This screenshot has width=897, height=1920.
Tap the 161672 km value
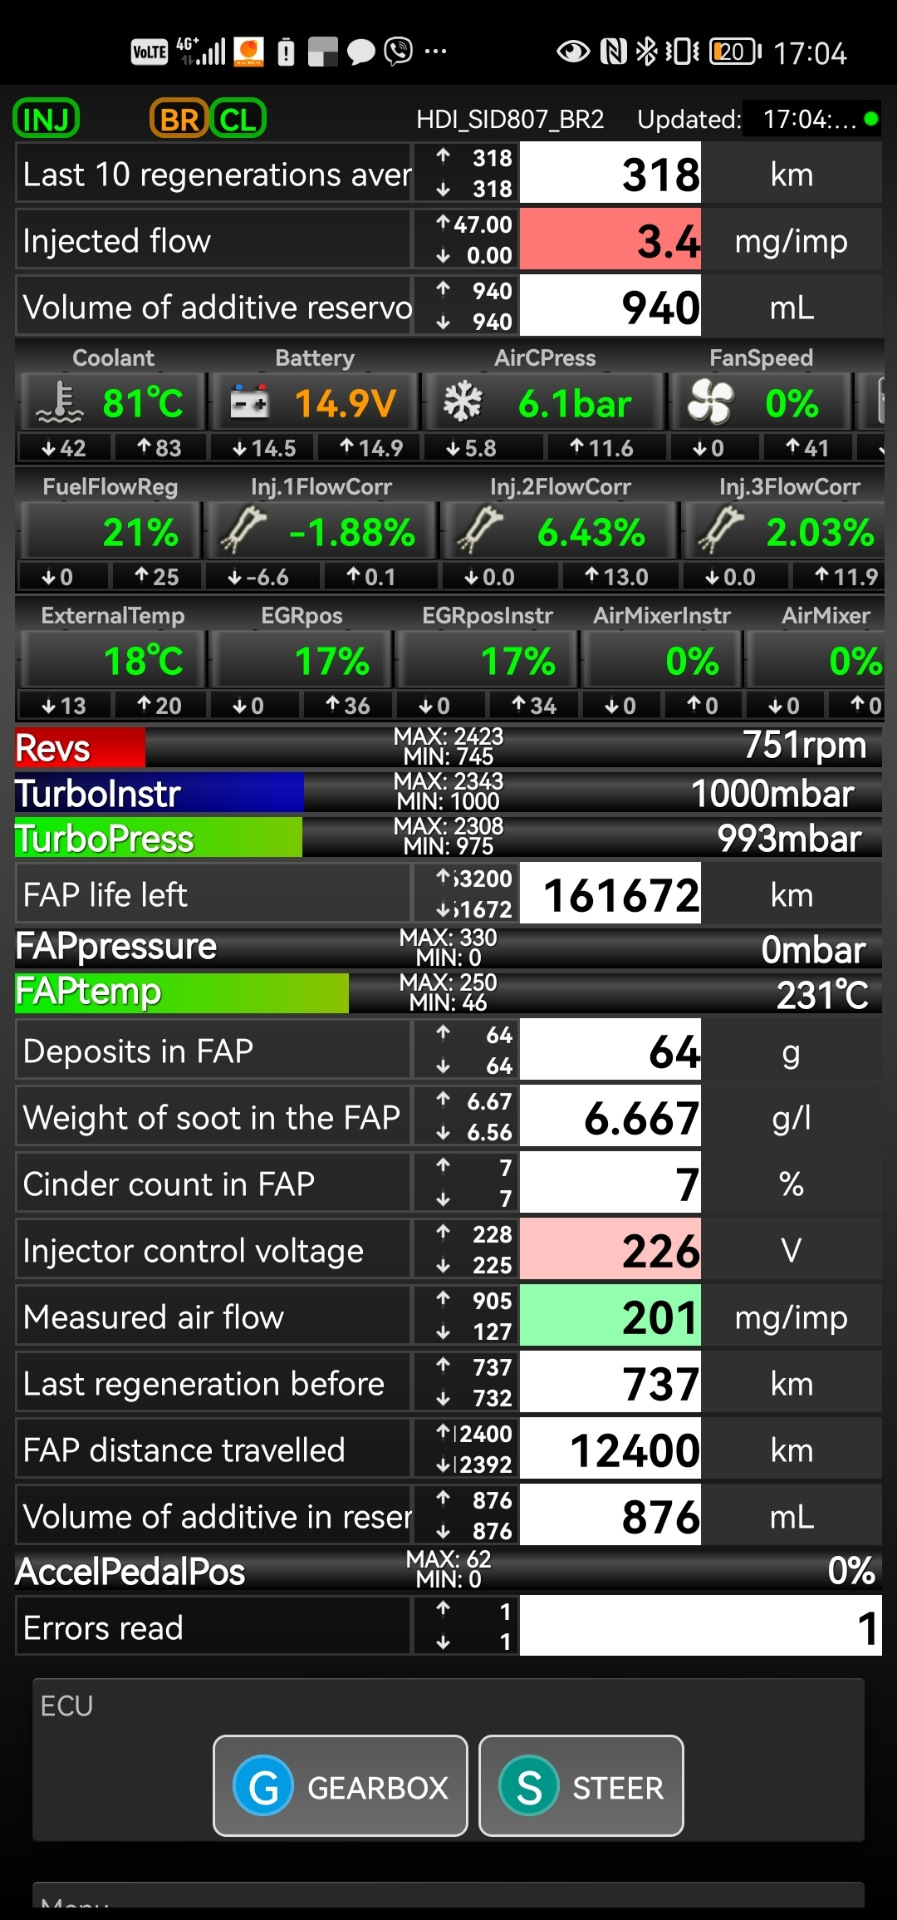(x=610, y=894)
